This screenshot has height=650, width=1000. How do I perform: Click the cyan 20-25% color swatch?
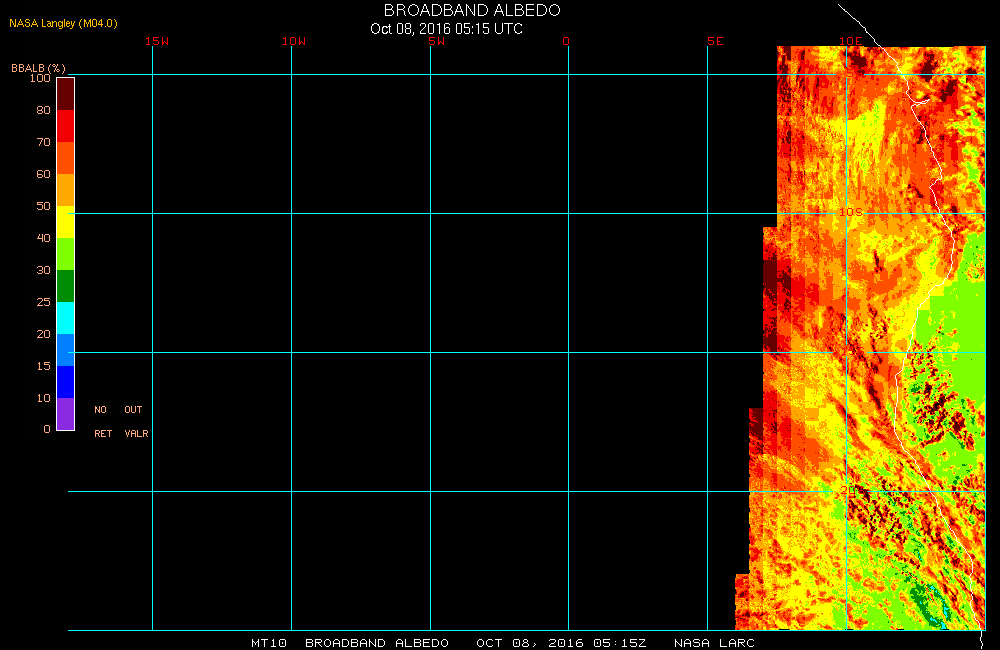[x=65, y=317]
